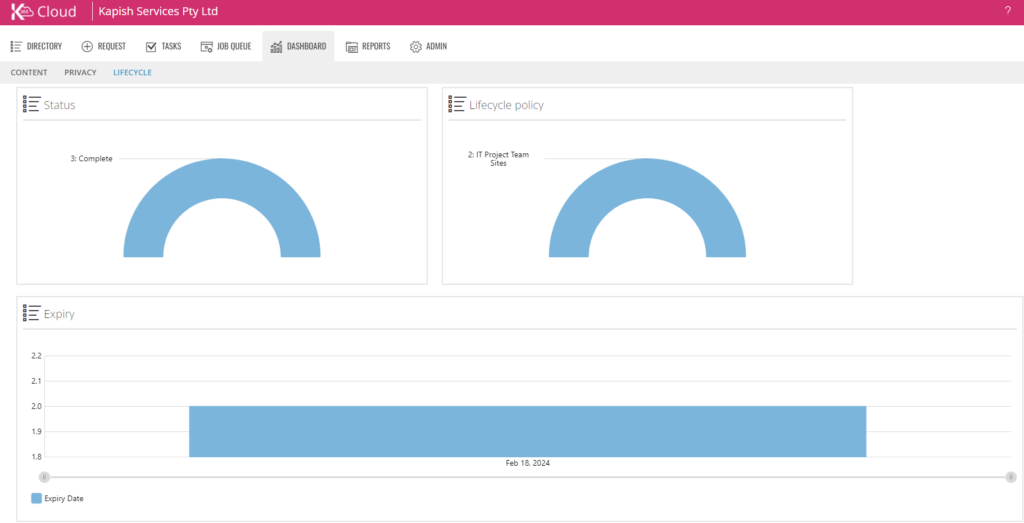The width and height of the screenshot is (1024, 523).
Task: Click the right range slider handle
Action: 1011,477
